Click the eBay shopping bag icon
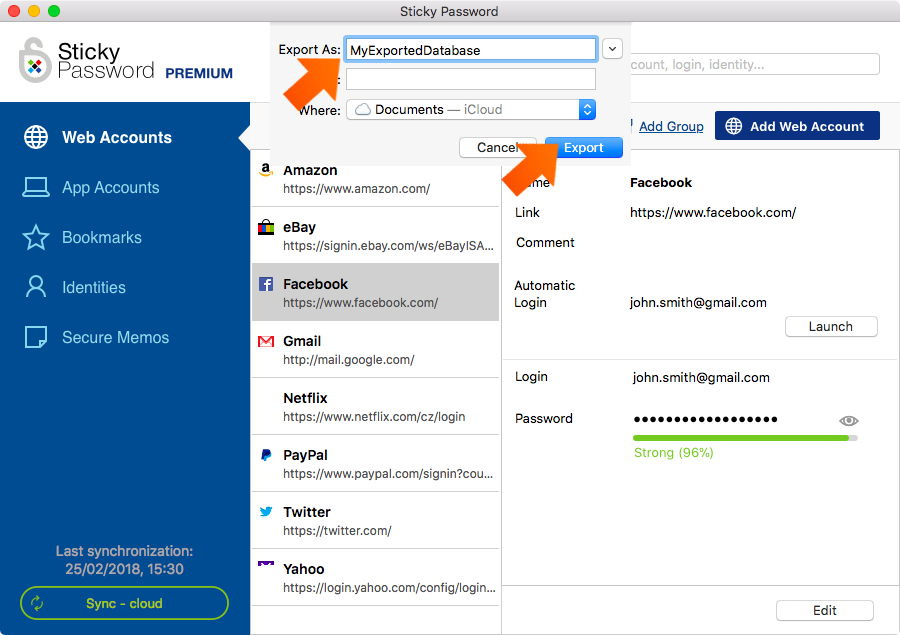 (266, 227)
